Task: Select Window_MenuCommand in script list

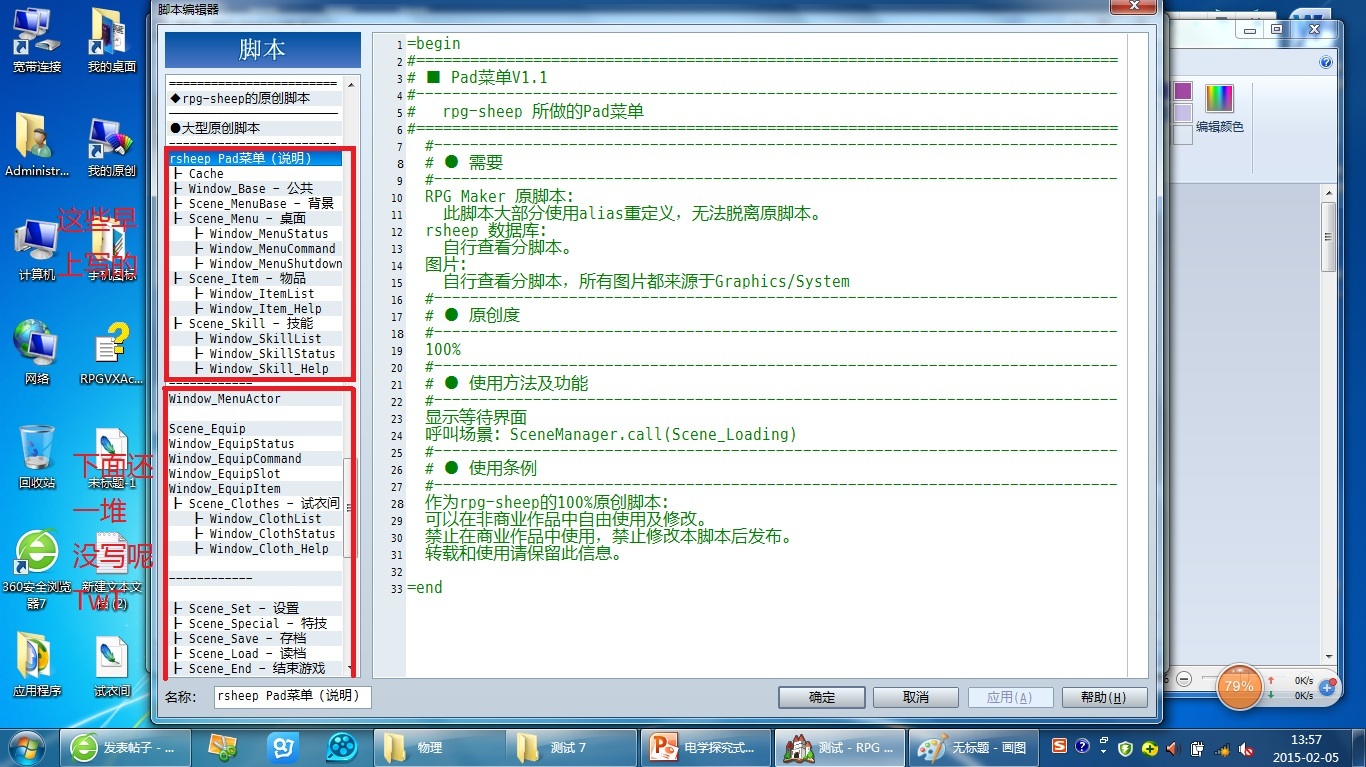Action: coord(255,248)
